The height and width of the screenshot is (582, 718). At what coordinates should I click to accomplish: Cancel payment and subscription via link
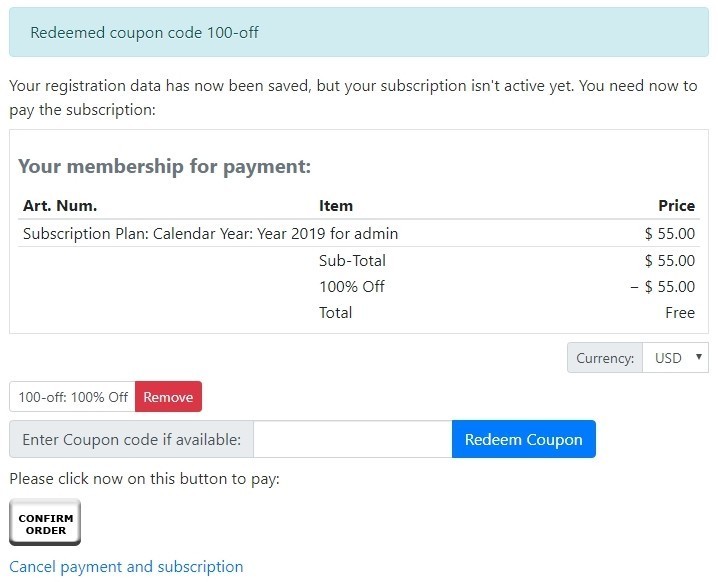point(126,566)
